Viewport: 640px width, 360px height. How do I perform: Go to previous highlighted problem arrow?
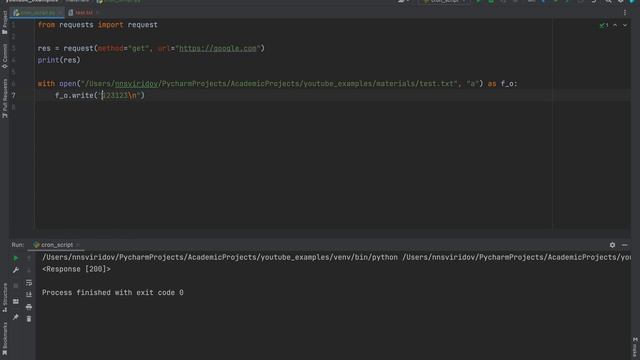pos(615,25)
